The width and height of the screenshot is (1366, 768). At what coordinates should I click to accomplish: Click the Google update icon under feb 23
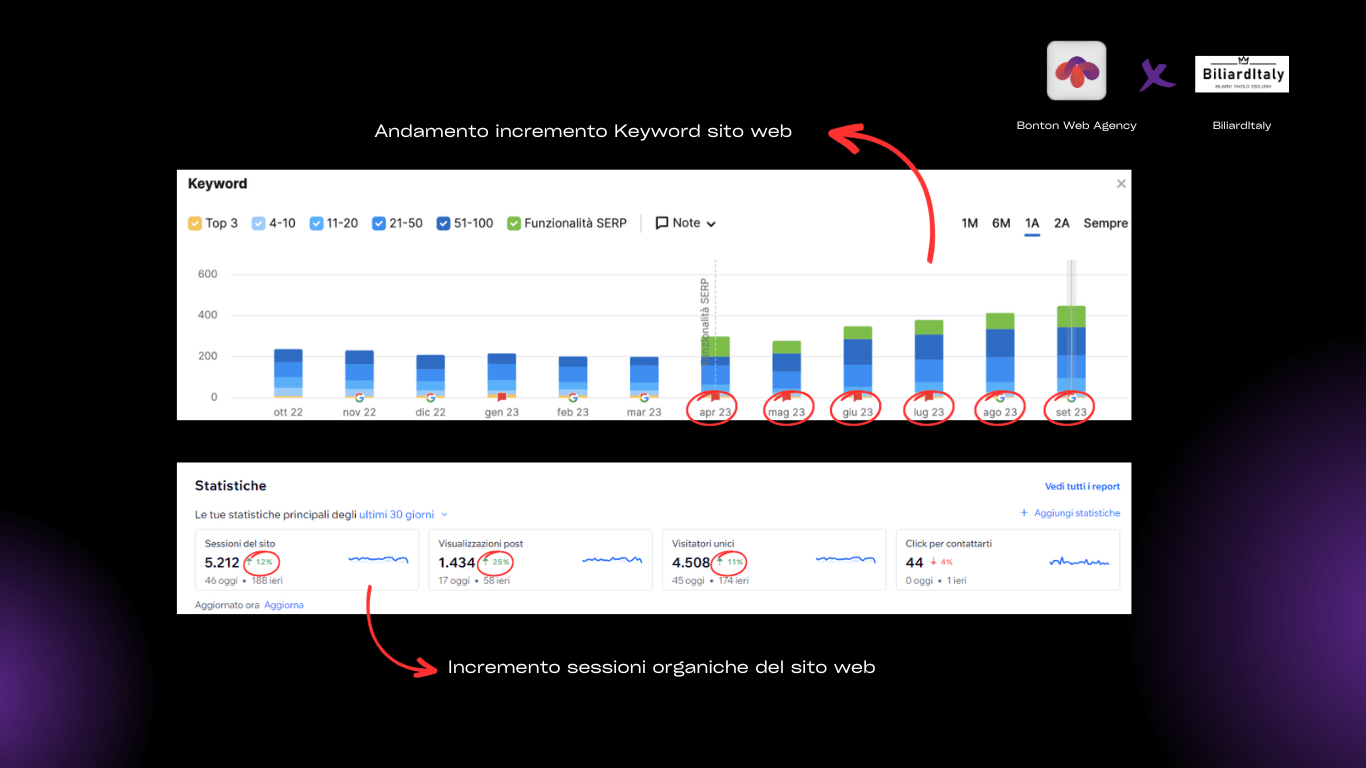point(573,397)
